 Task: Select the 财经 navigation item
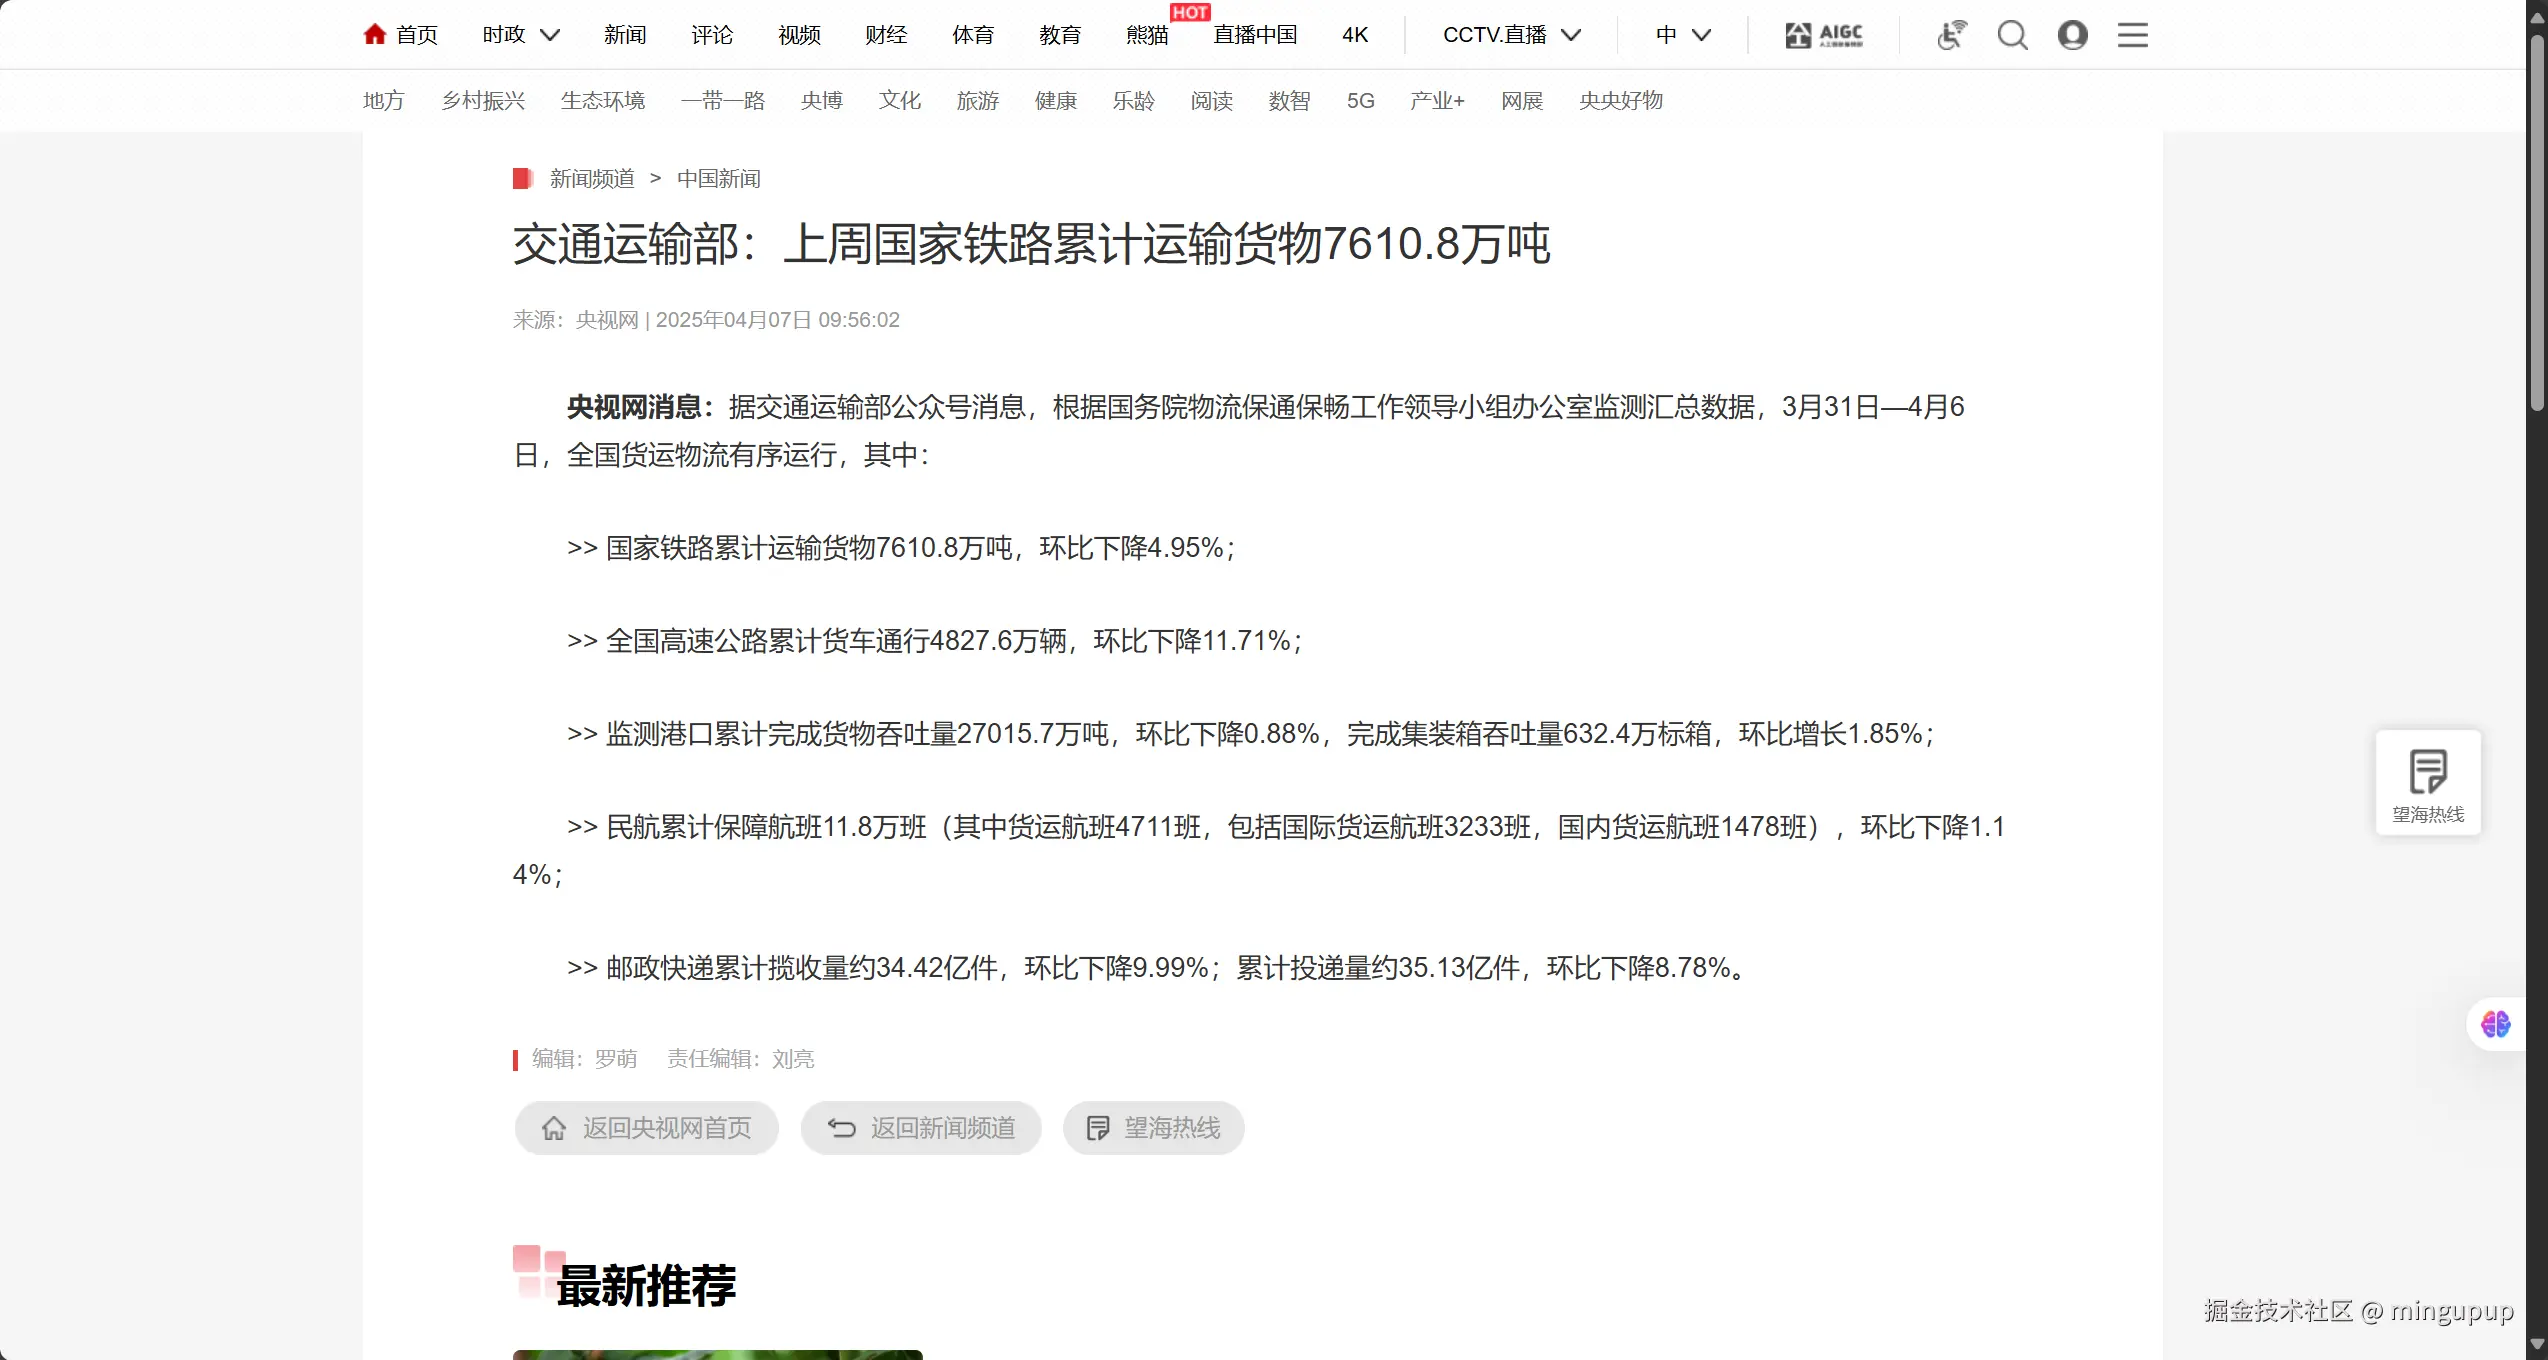point(886,35)
